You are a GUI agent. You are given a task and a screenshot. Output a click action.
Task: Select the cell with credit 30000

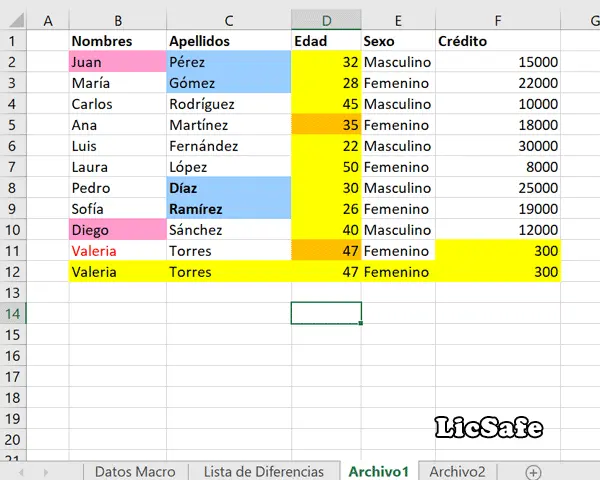tap(498, 145)
